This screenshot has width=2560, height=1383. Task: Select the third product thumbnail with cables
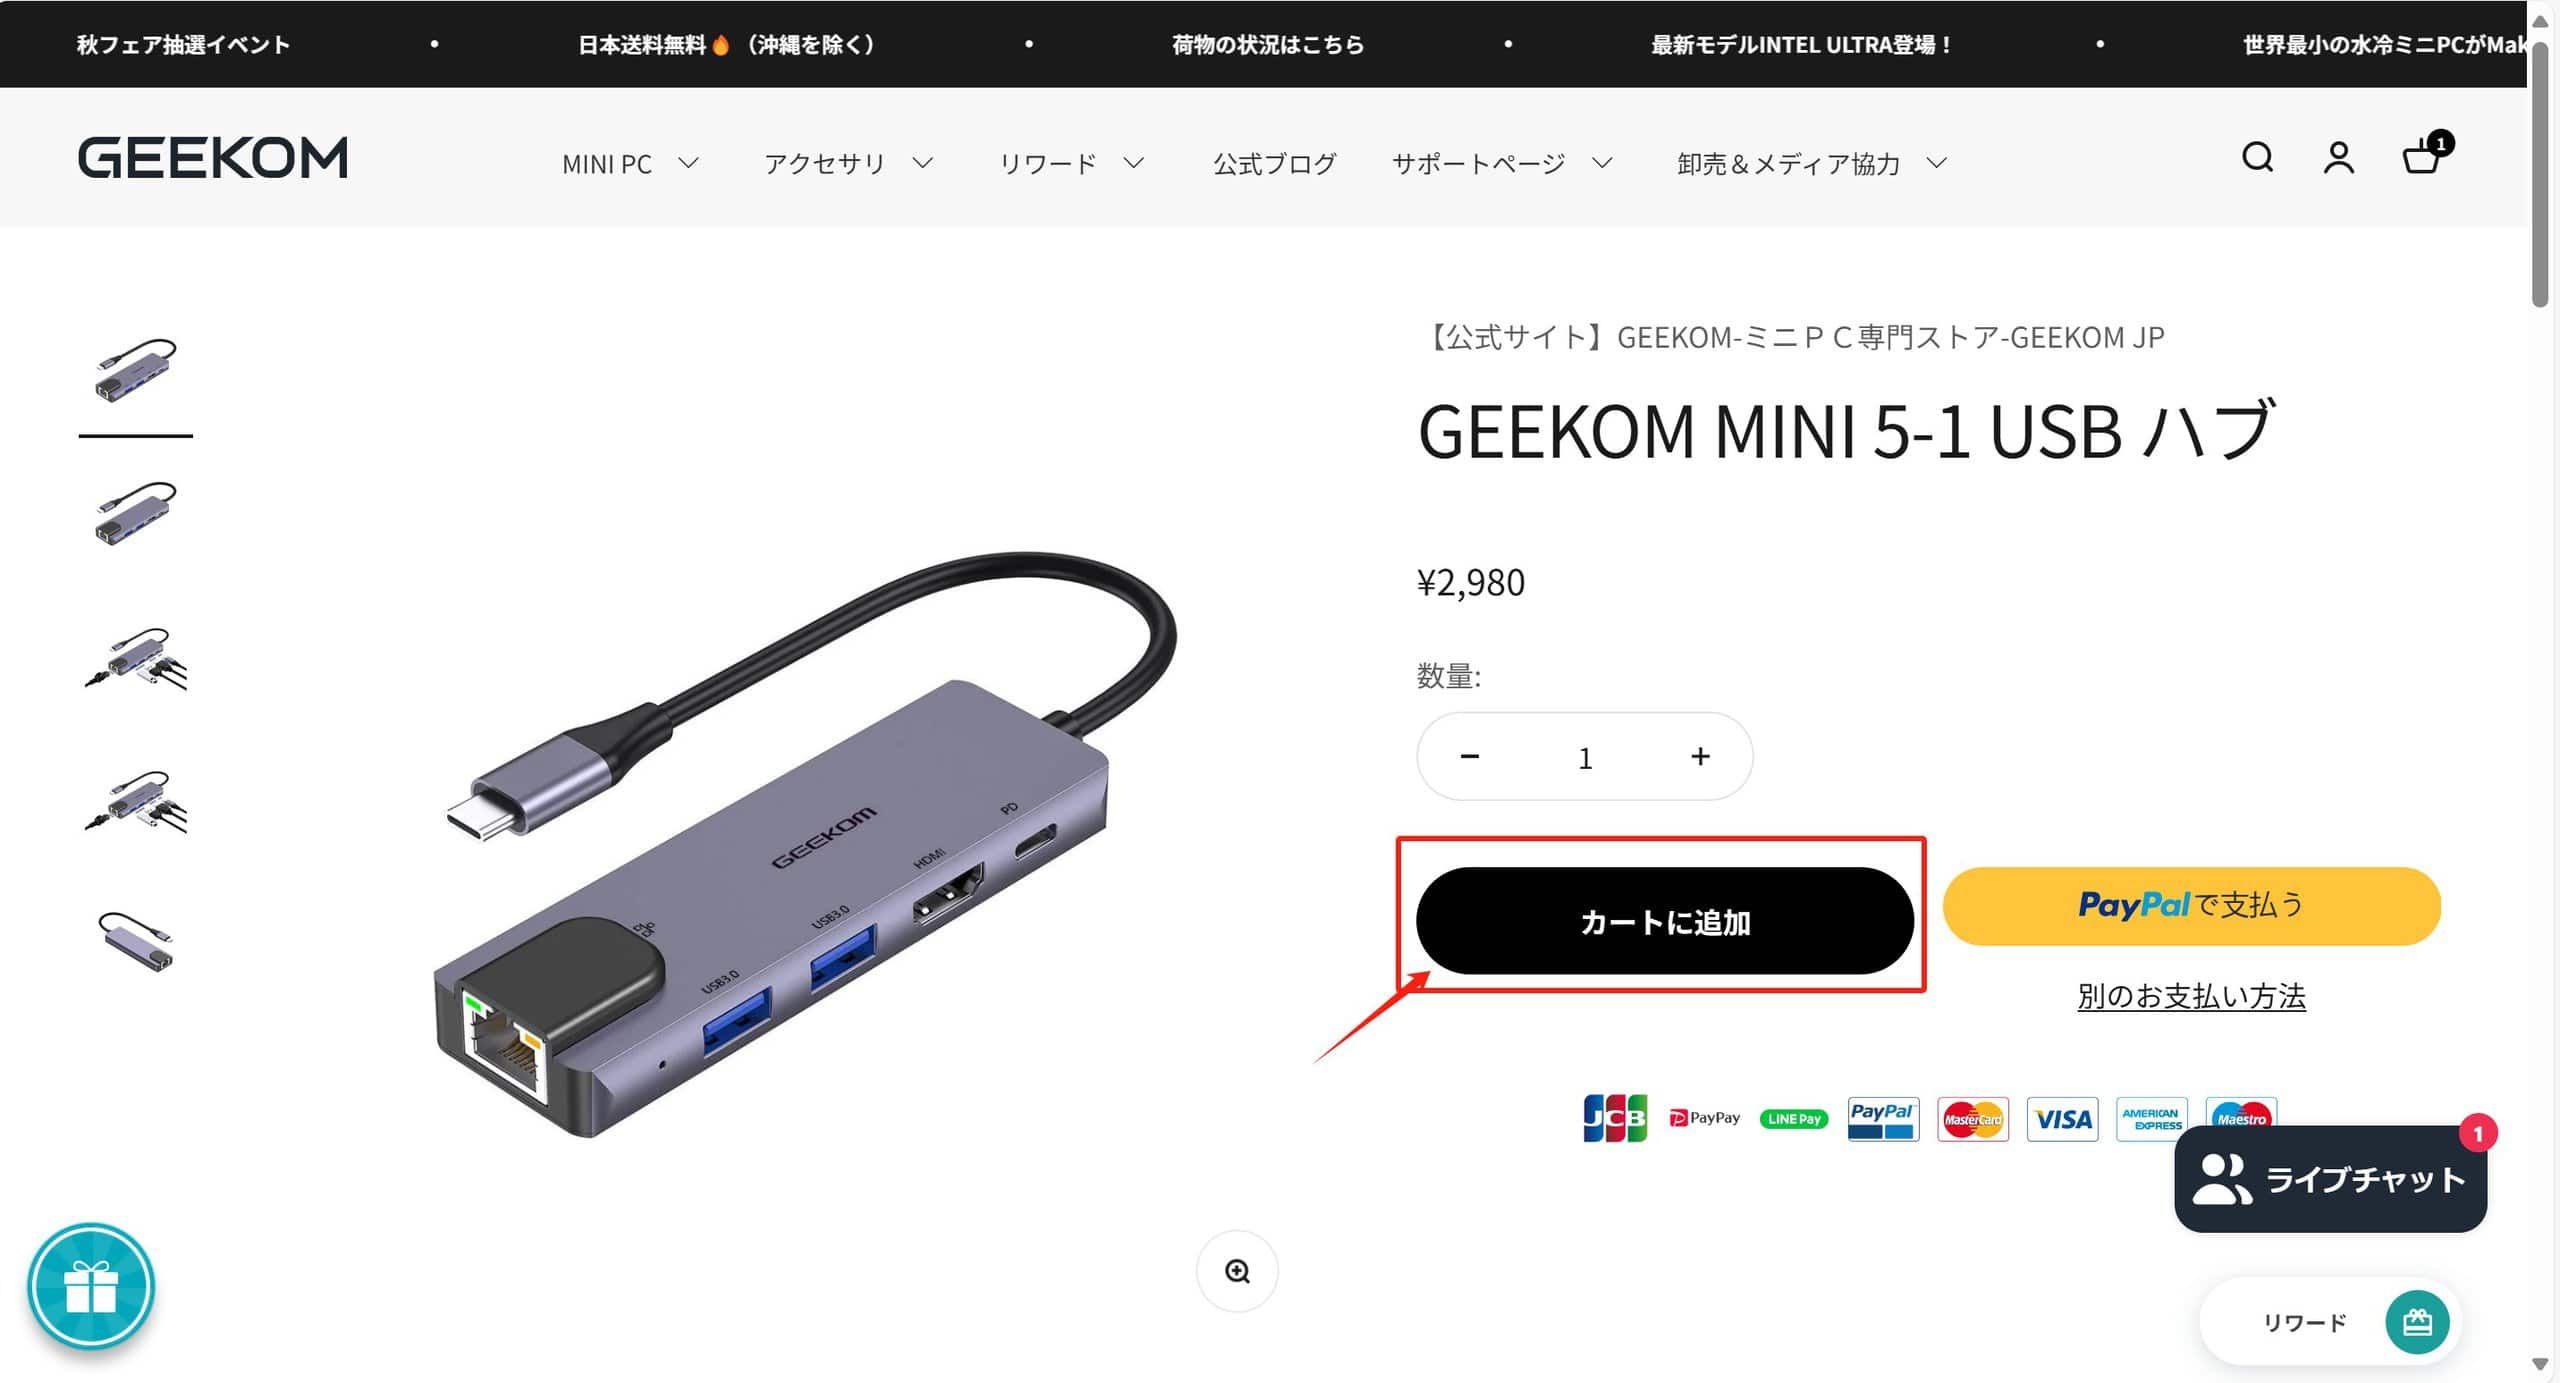tap(136, 657)
